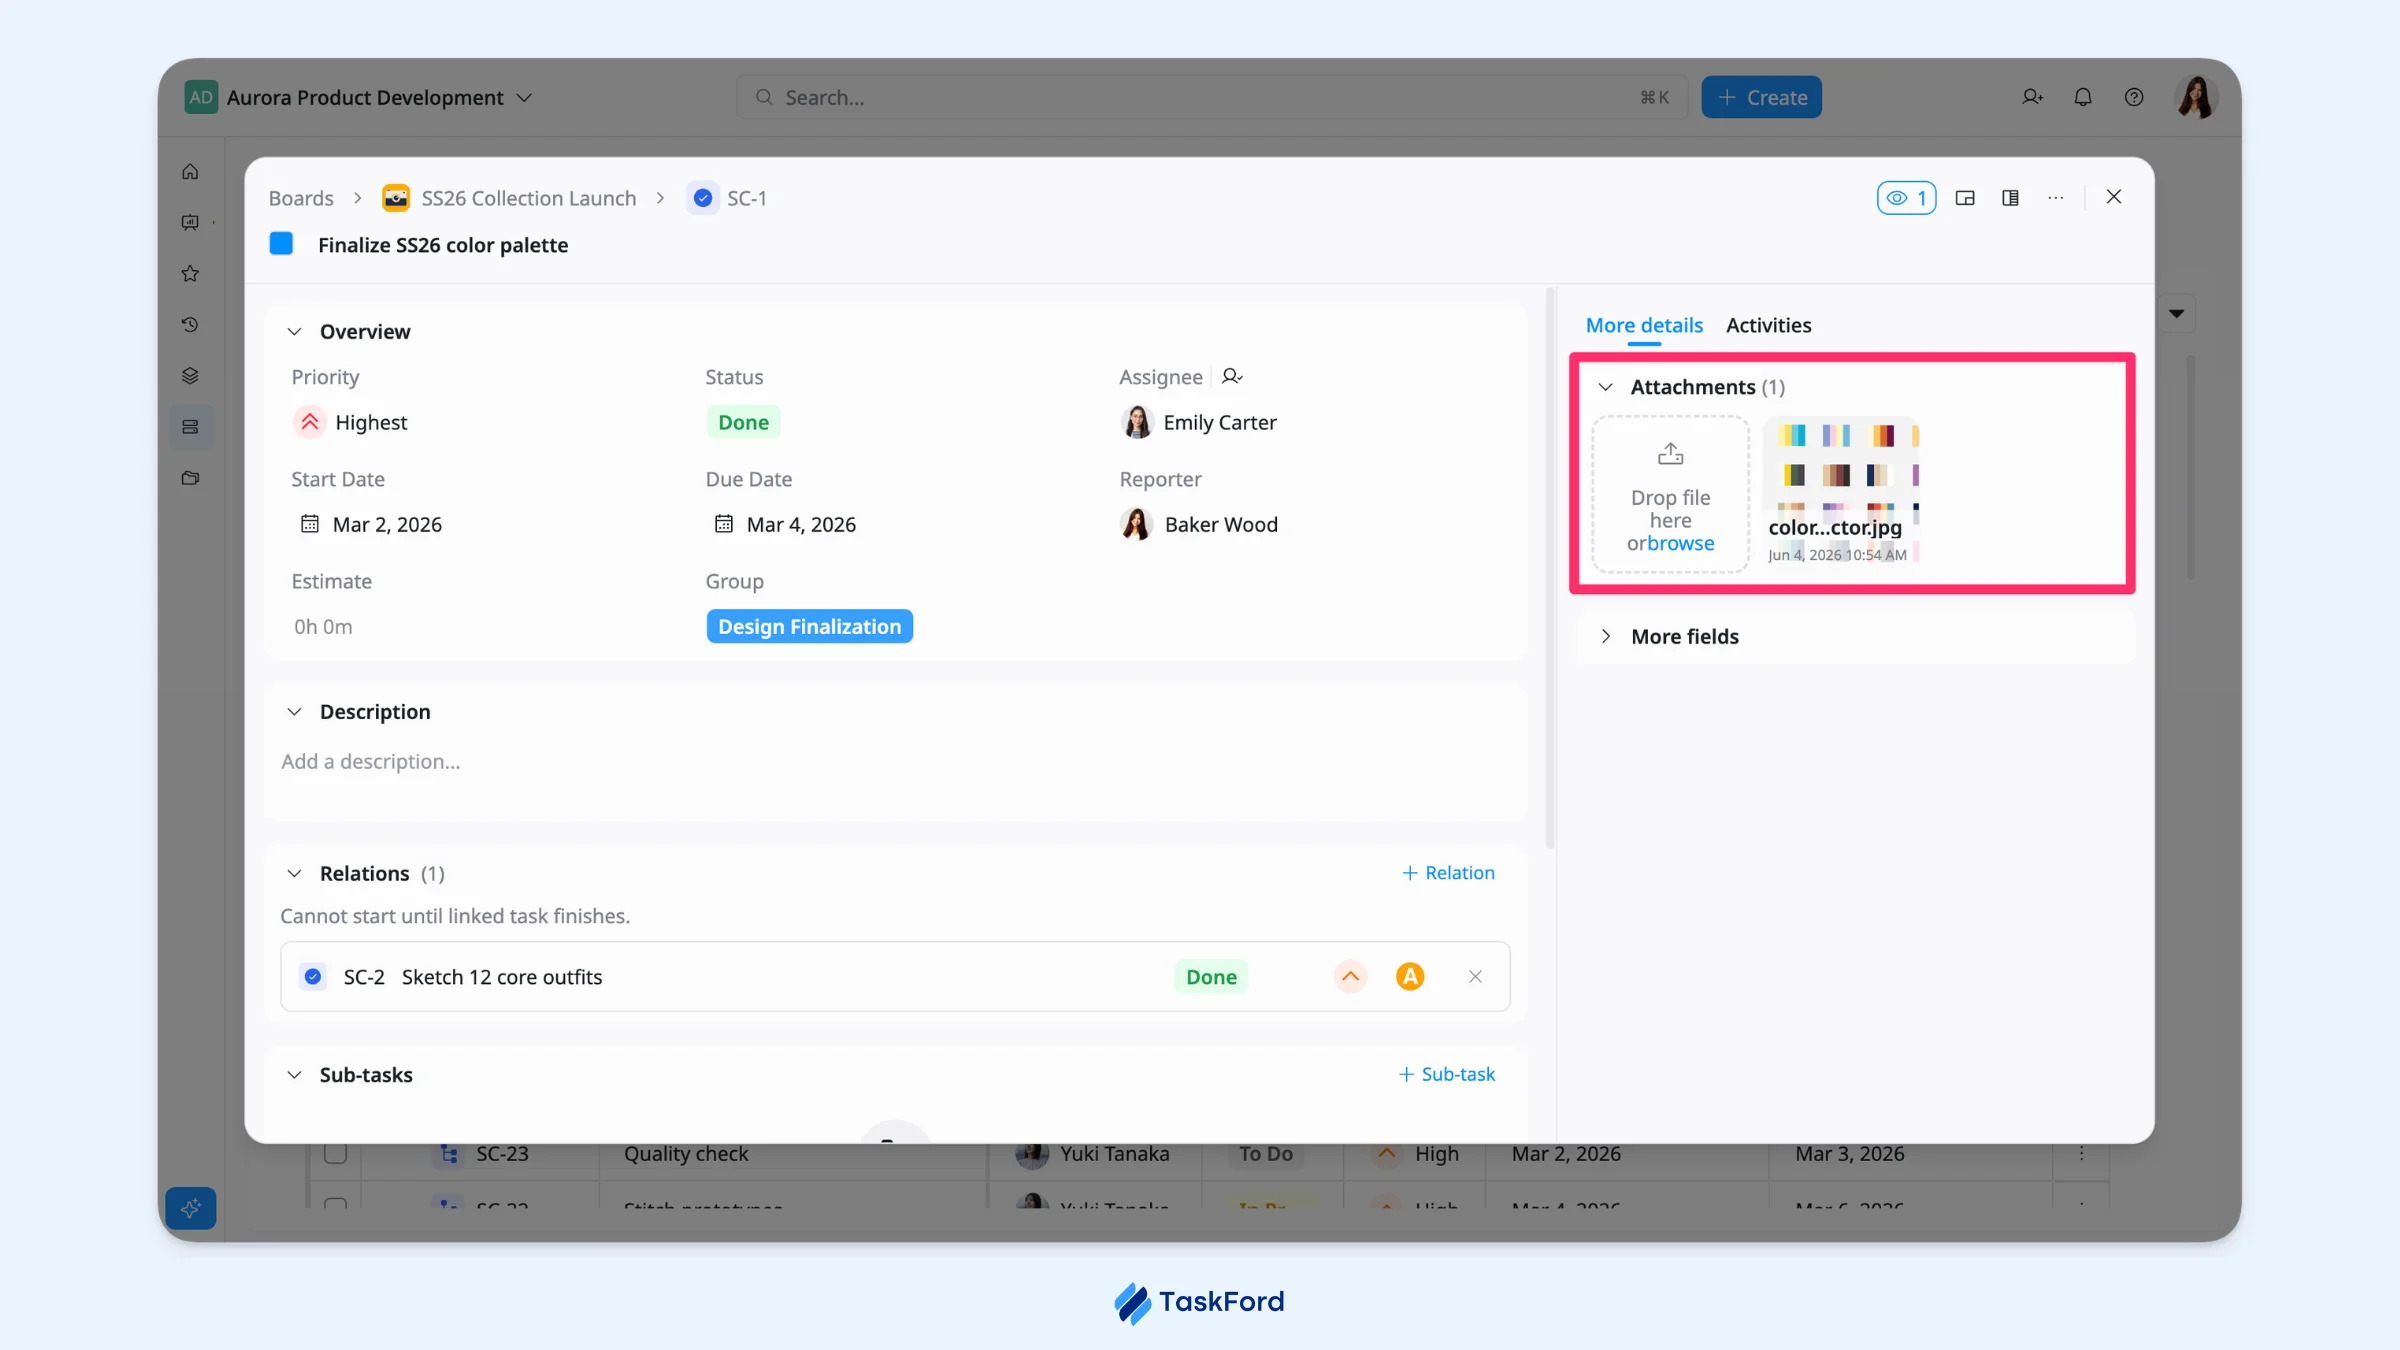Open Favorites star icon in sidebar

(190, 274)
